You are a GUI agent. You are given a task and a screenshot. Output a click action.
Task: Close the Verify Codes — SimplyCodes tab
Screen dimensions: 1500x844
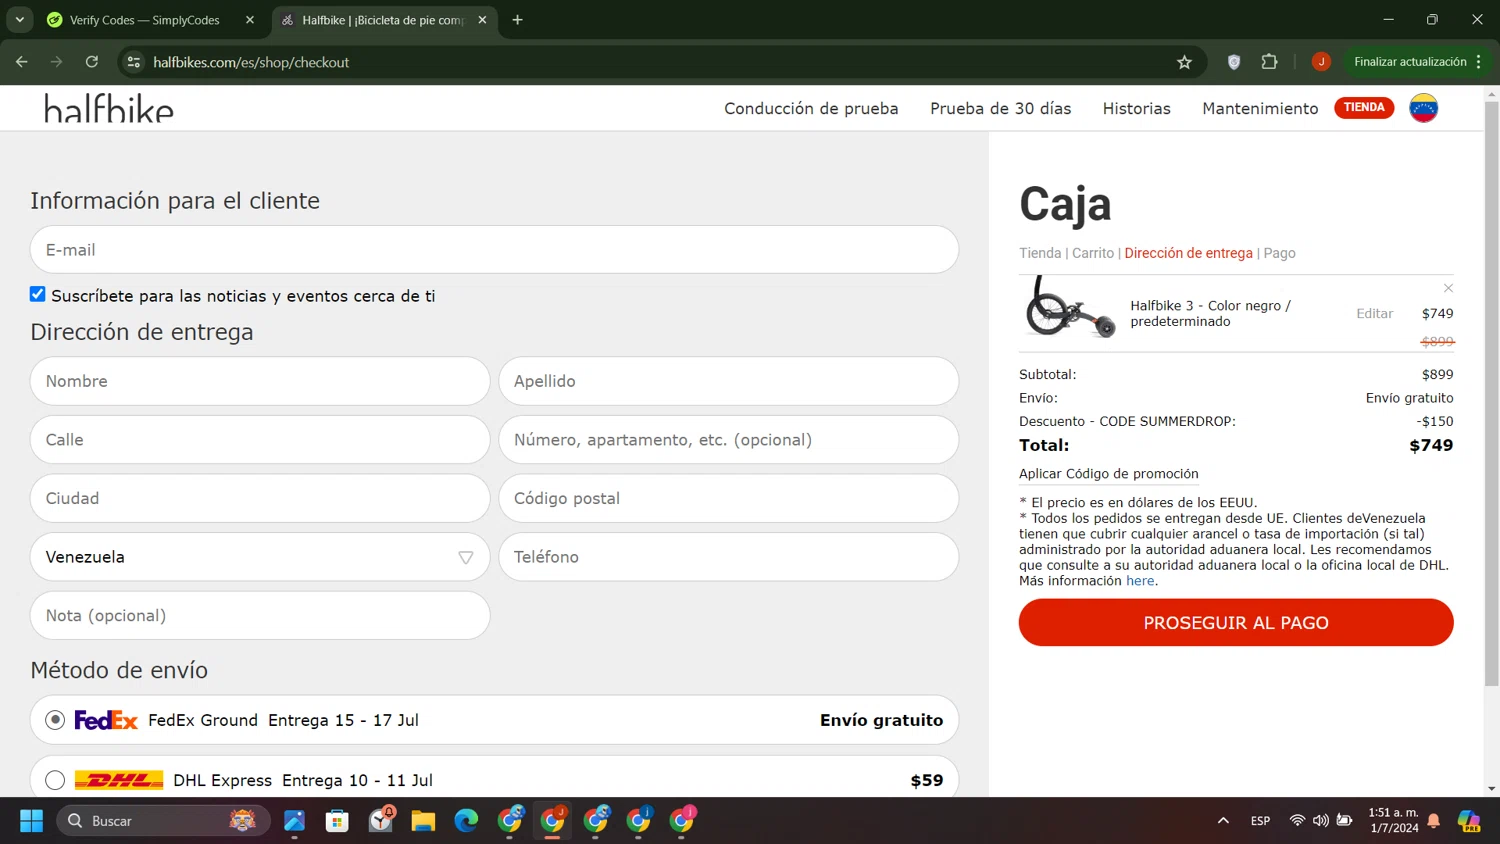tap(250, 20)
